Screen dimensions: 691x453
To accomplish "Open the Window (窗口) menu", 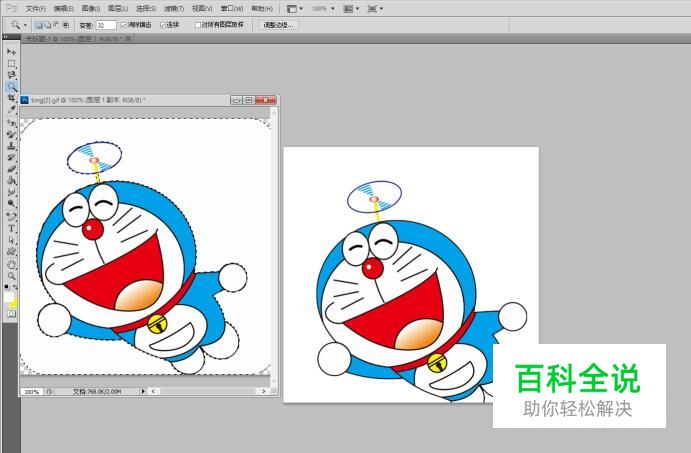I will tap(232, 8).
